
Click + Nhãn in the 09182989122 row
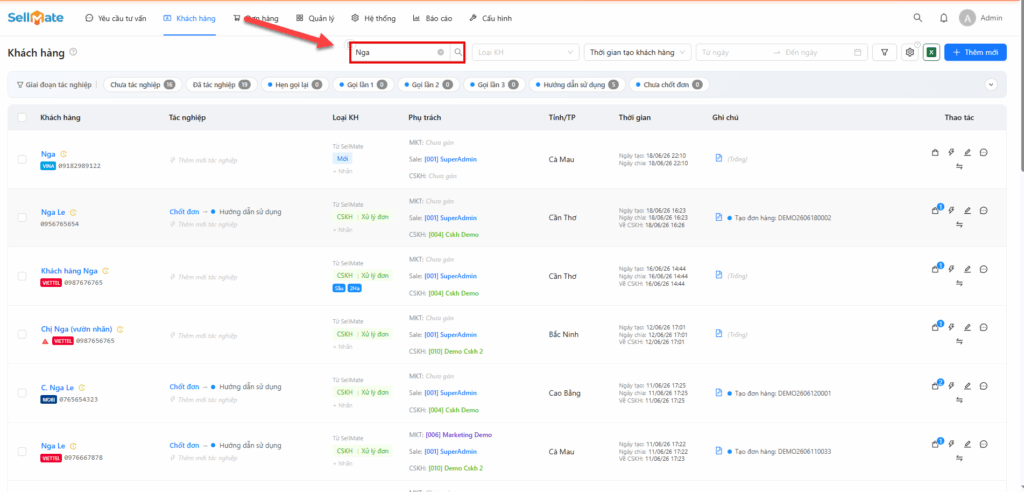coord(342,171)
